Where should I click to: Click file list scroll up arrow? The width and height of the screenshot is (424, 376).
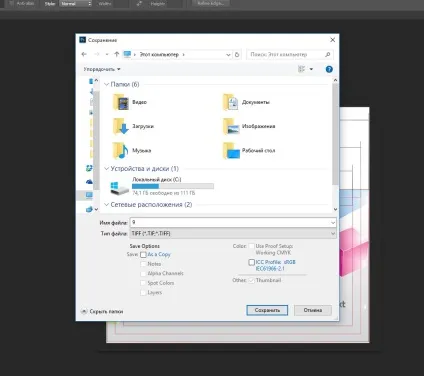coord(335,80)
